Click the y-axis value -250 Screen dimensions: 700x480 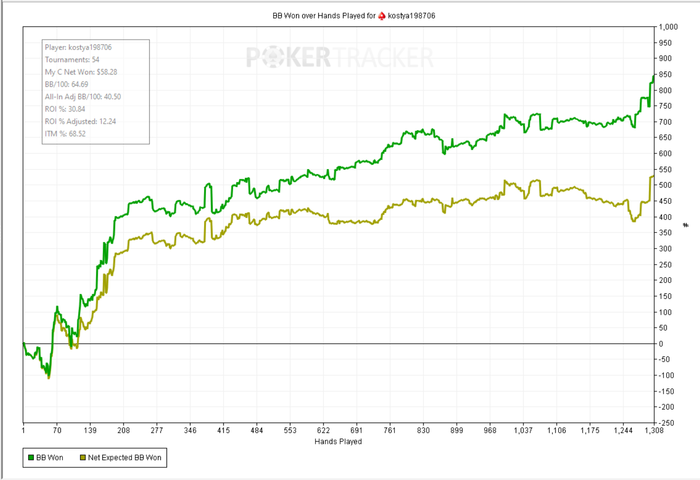[666, 423]
